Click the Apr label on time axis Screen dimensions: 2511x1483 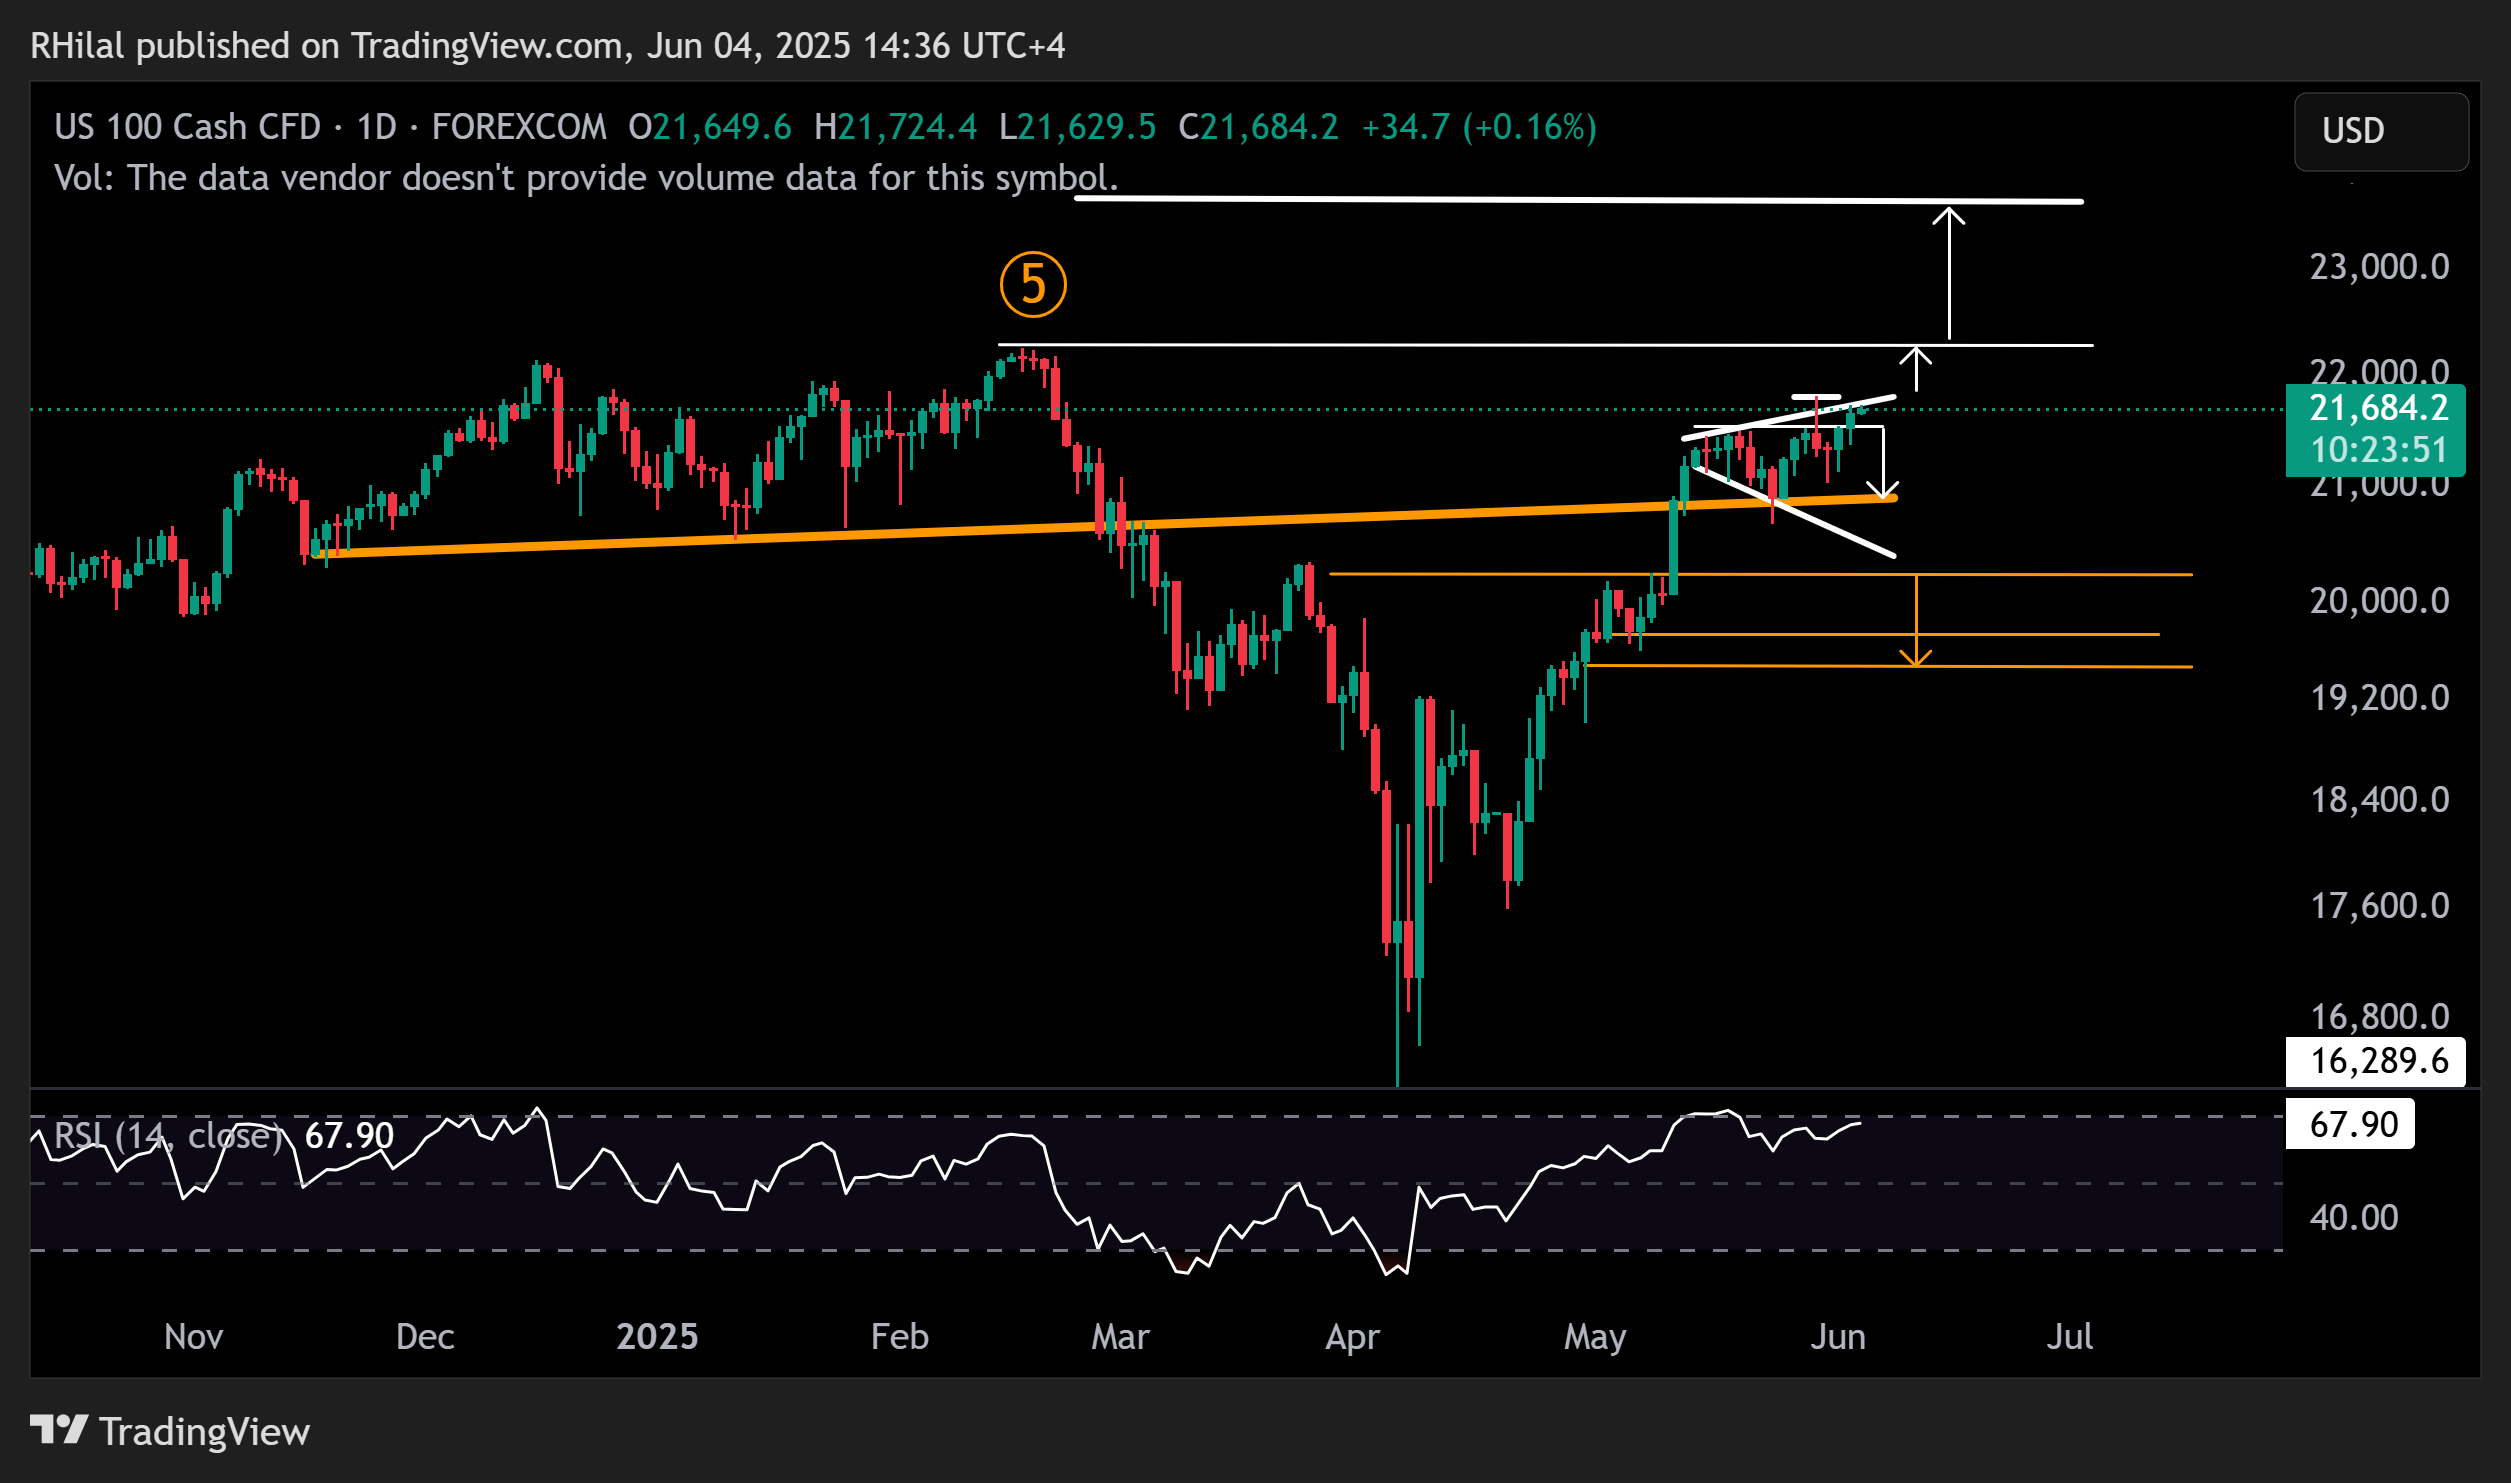click(1352, 1336)
